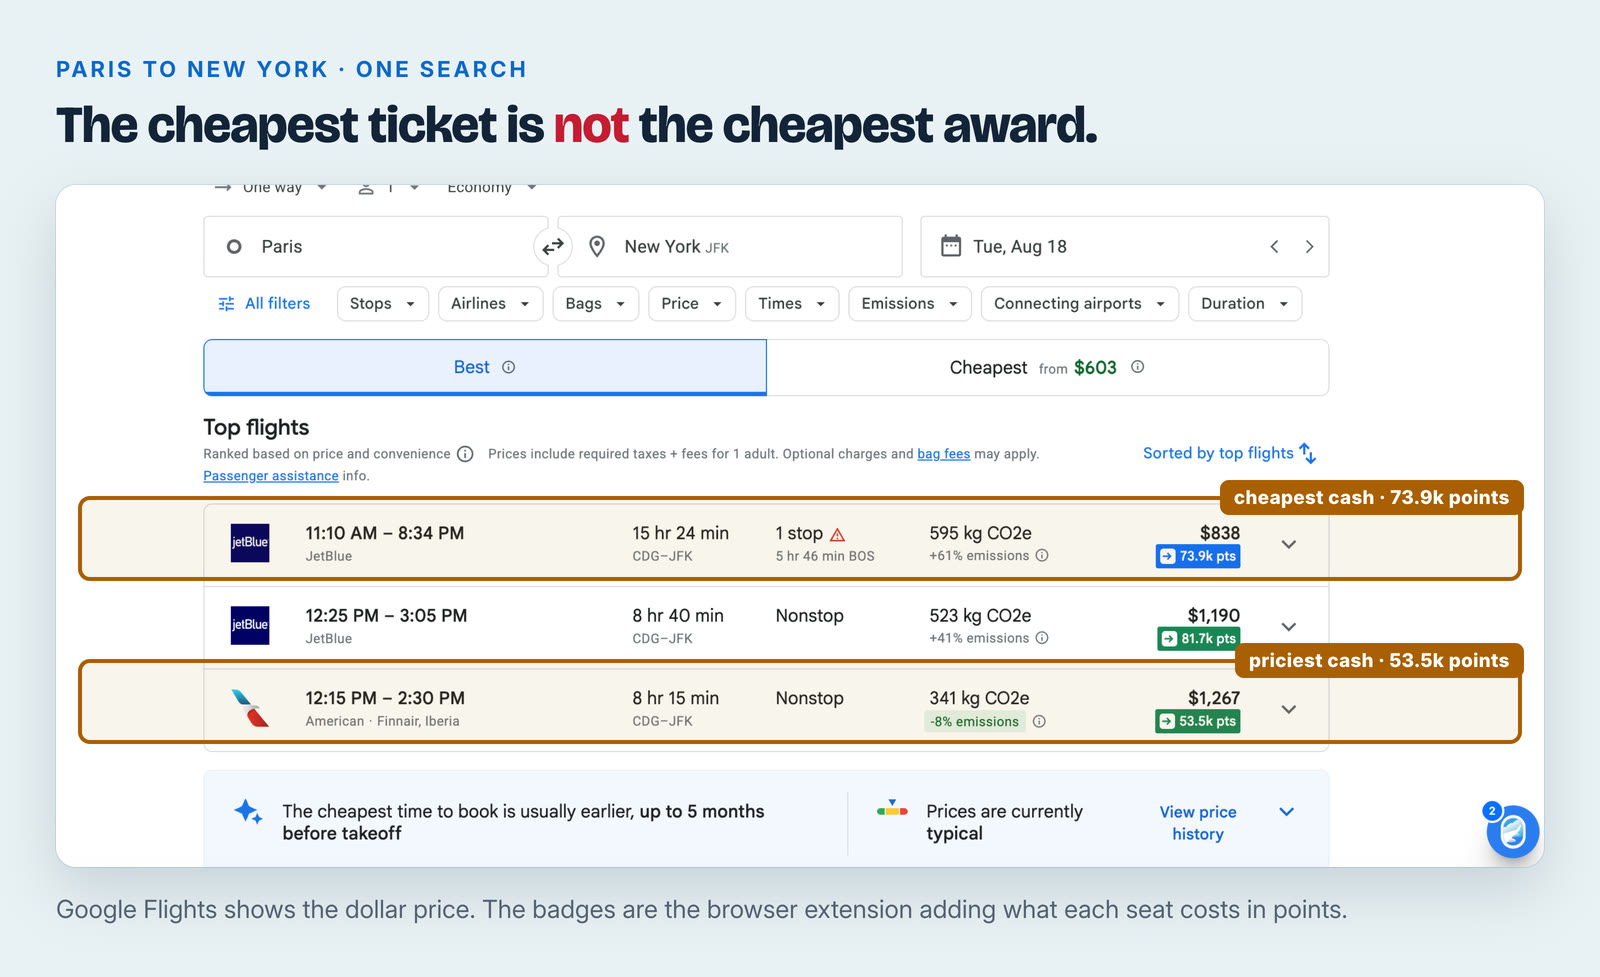Open the Airlines filter dropdown
This screenshot has height=977, width=1600.
pyautogui.click(x=490, y=304)
